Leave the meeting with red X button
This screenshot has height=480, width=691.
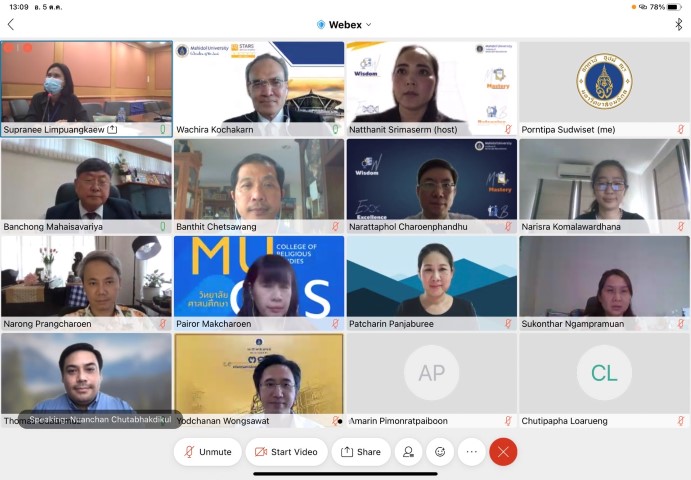pos(503,452)
